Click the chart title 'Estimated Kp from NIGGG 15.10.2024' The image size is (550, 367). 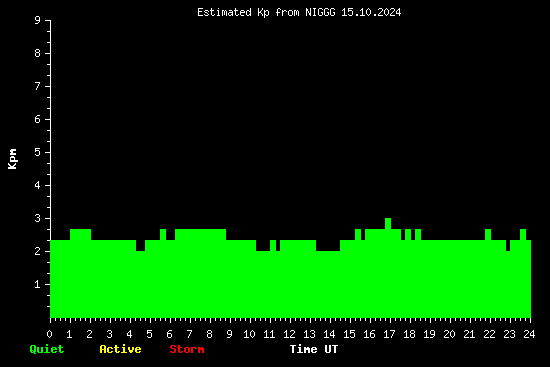click(299, 13)
